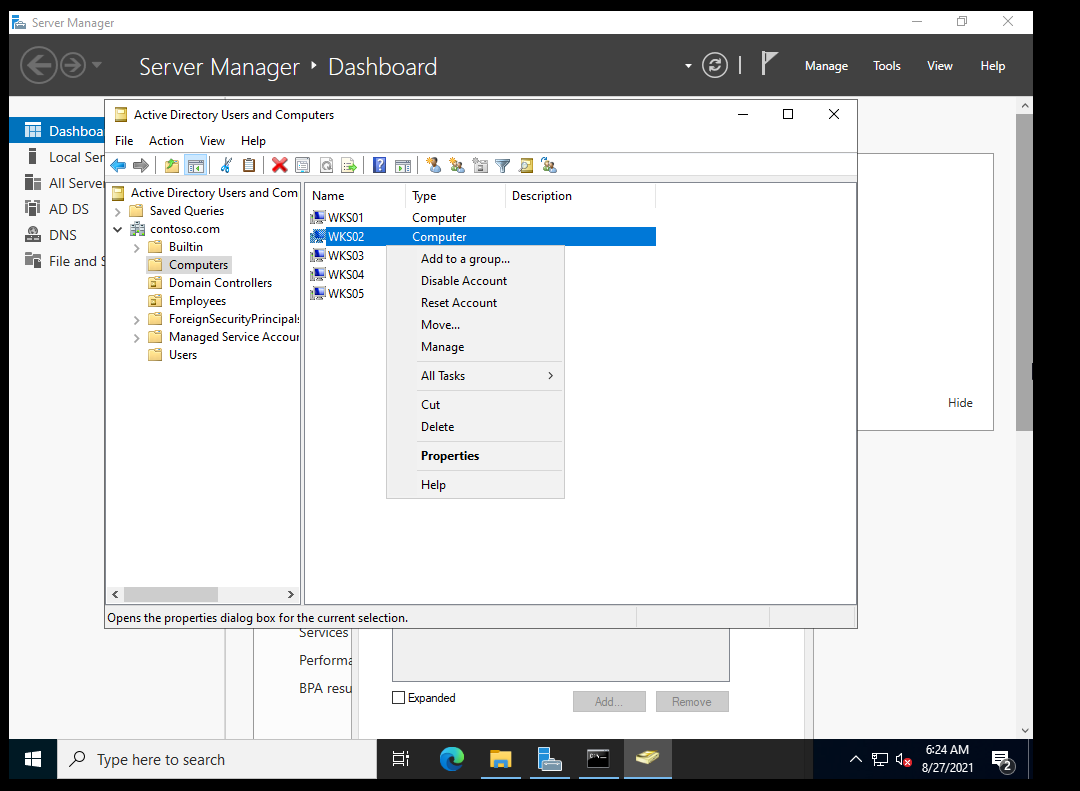Click the Forward arrow in ADUC toolbar
The width and height of the screenshot is (1080, 791).
coord(141,165)
